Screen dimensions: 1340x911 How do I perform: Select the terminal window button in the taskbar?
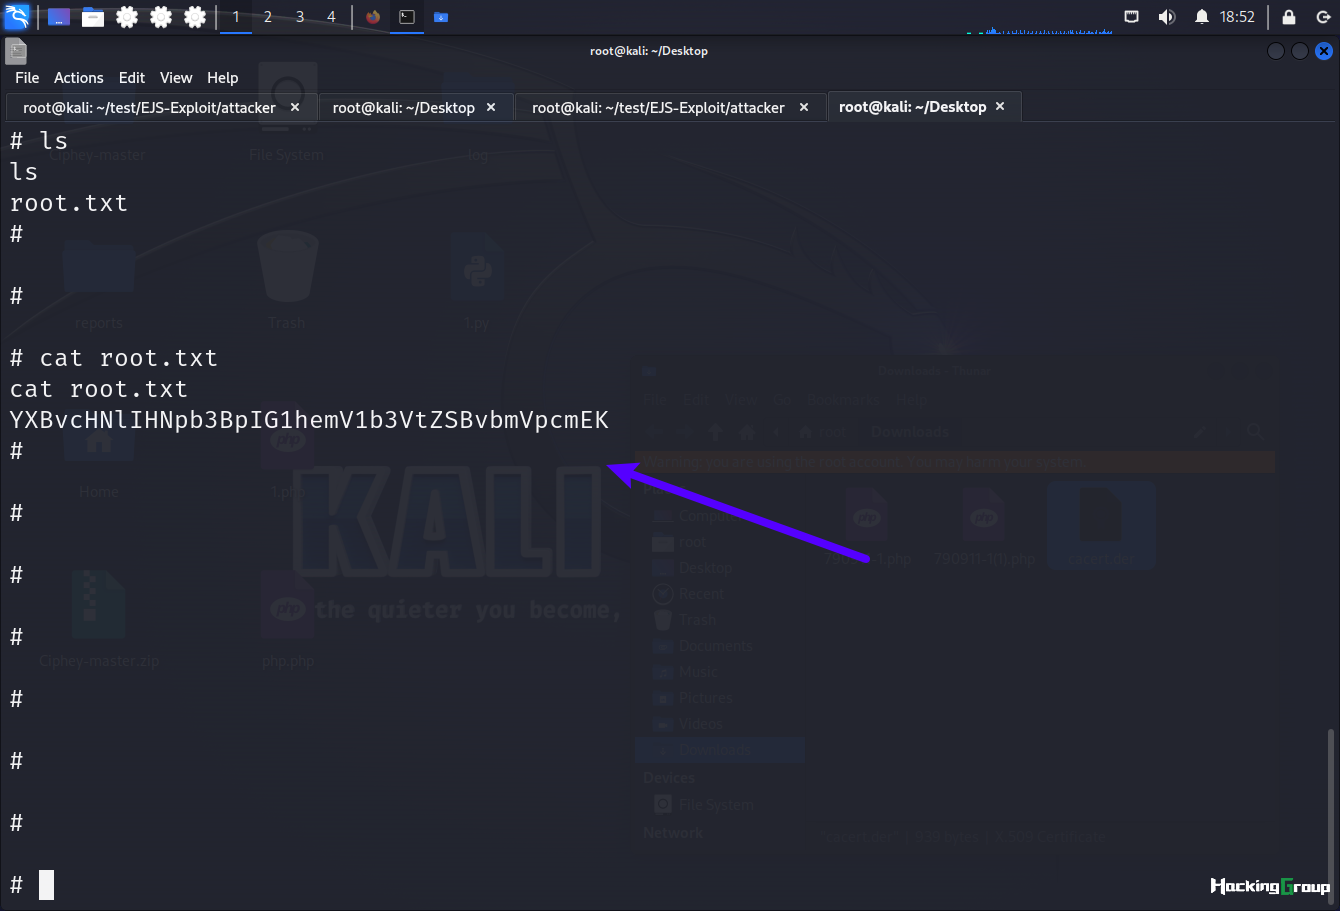coord(407,17)
